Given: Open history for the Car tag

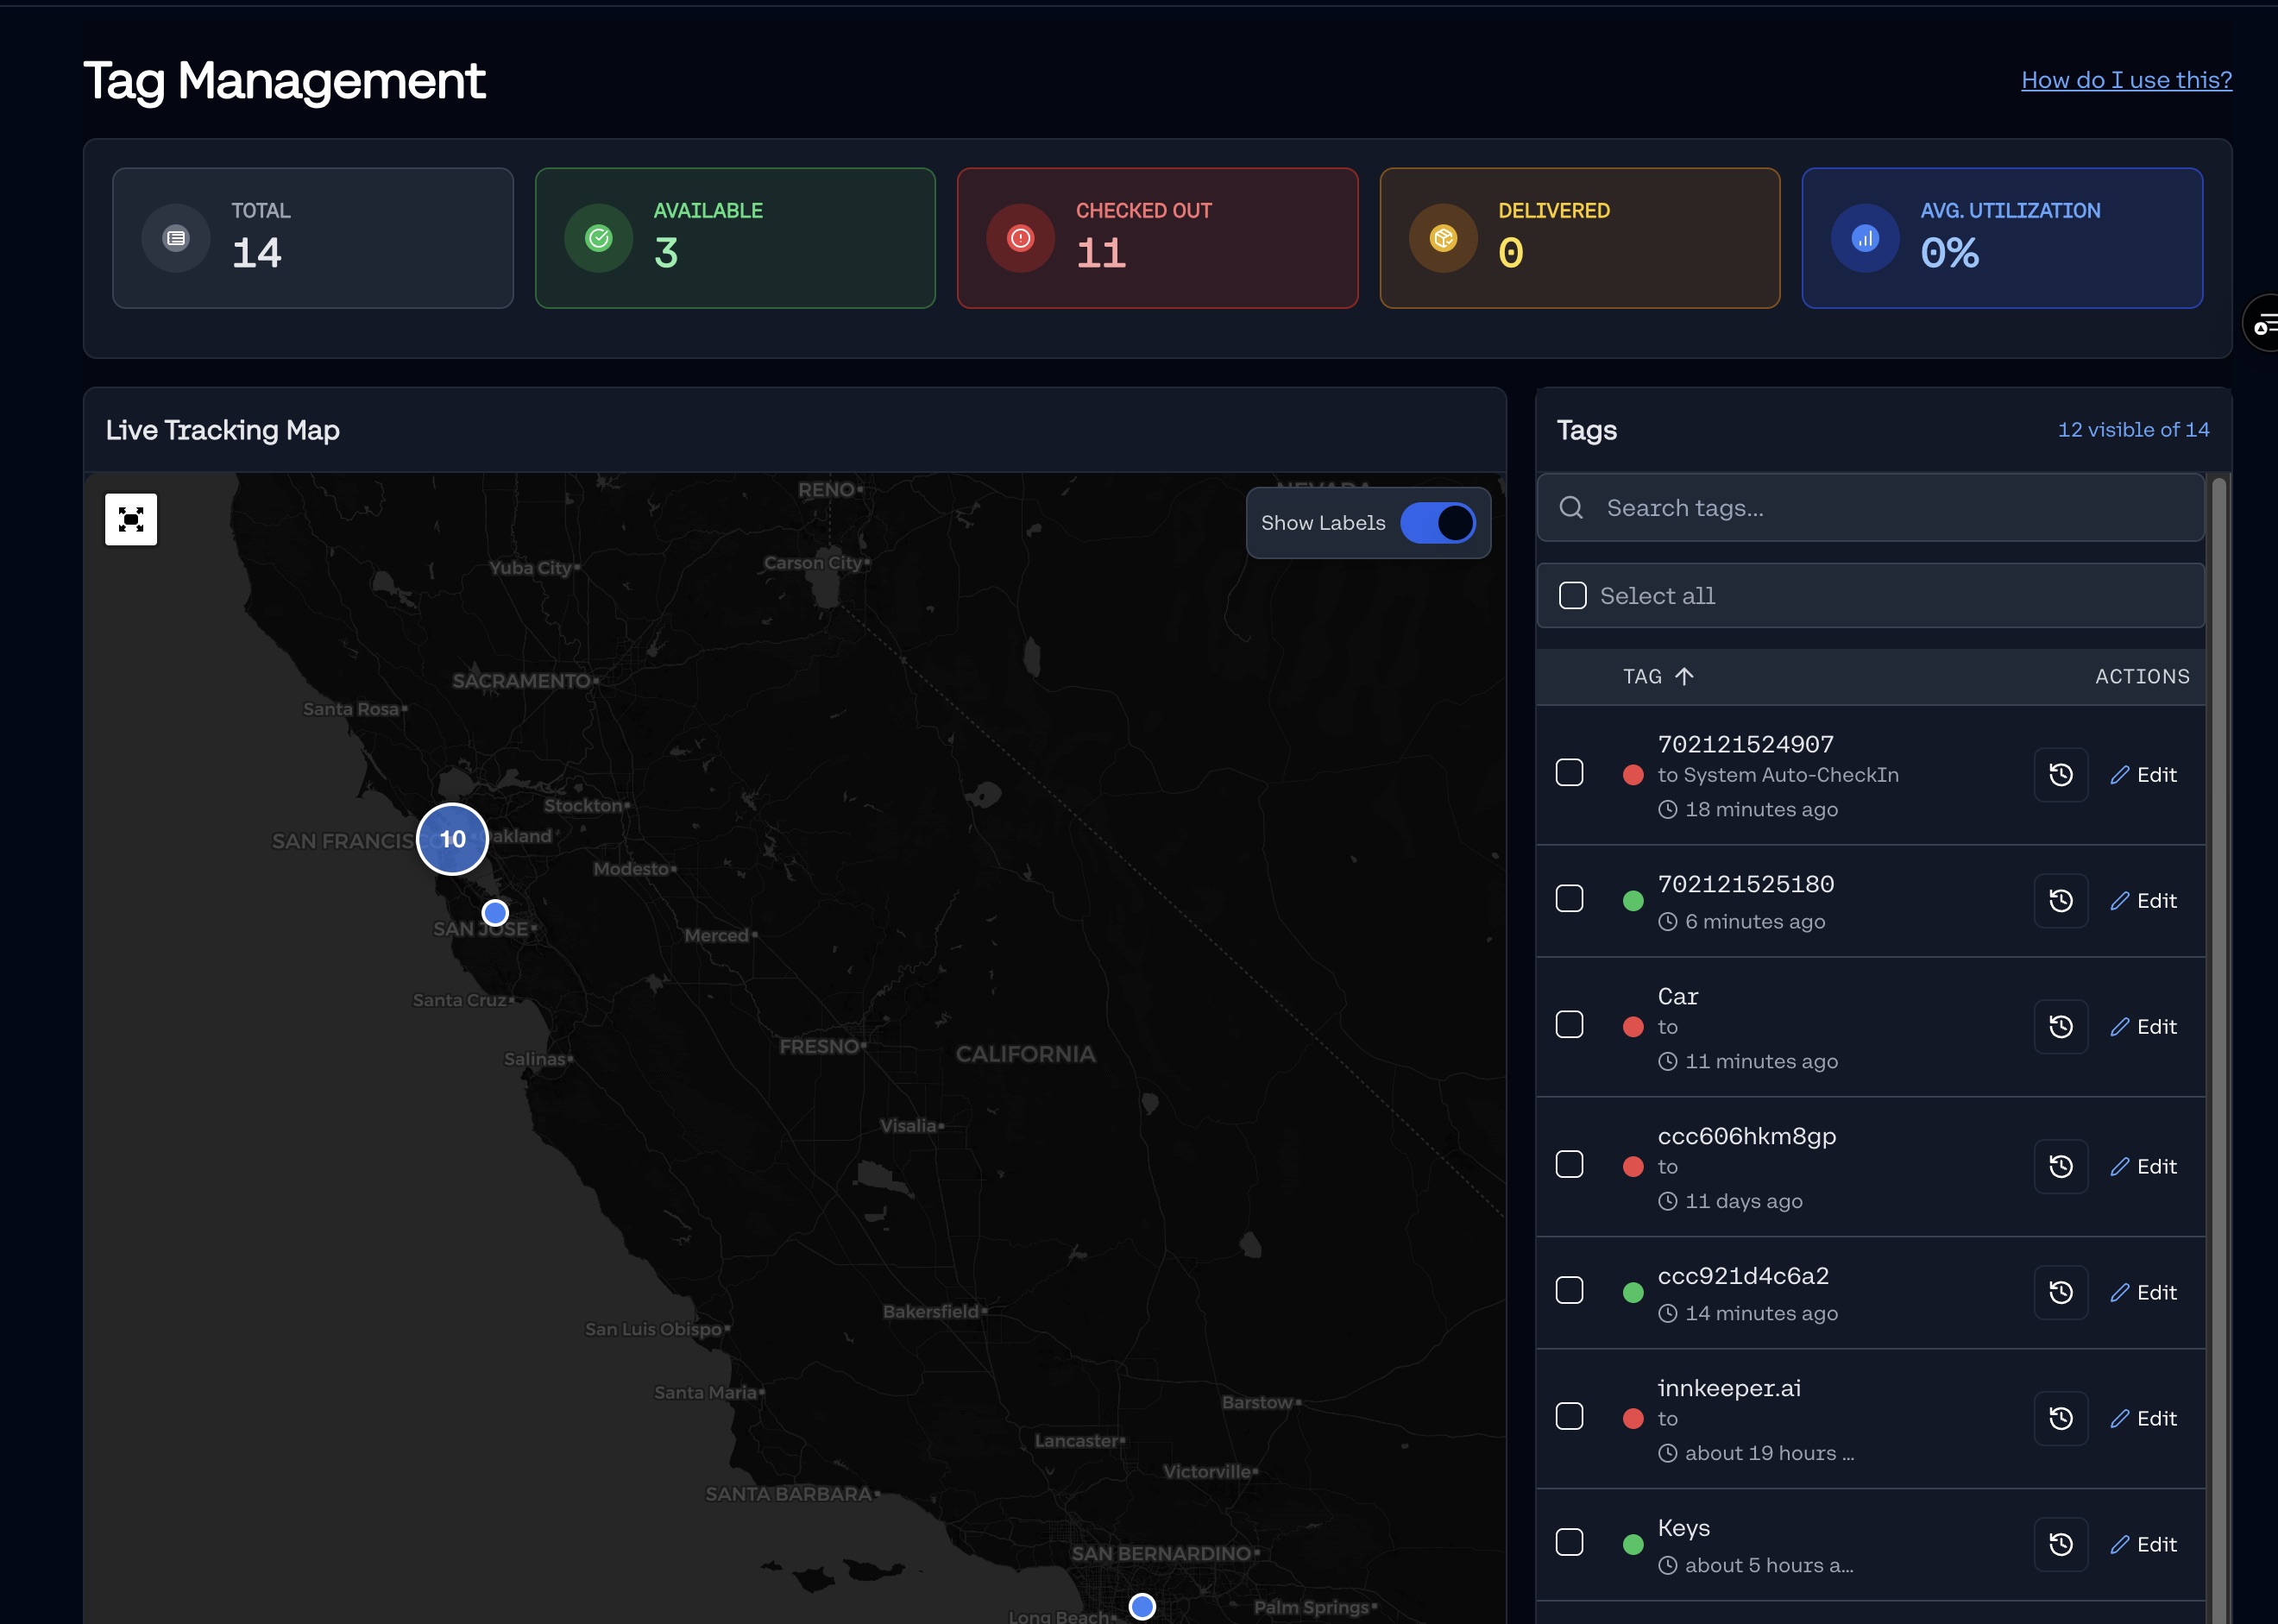Looking at the screenshot, I should pyautogui.click(x=2061, y=1027).
